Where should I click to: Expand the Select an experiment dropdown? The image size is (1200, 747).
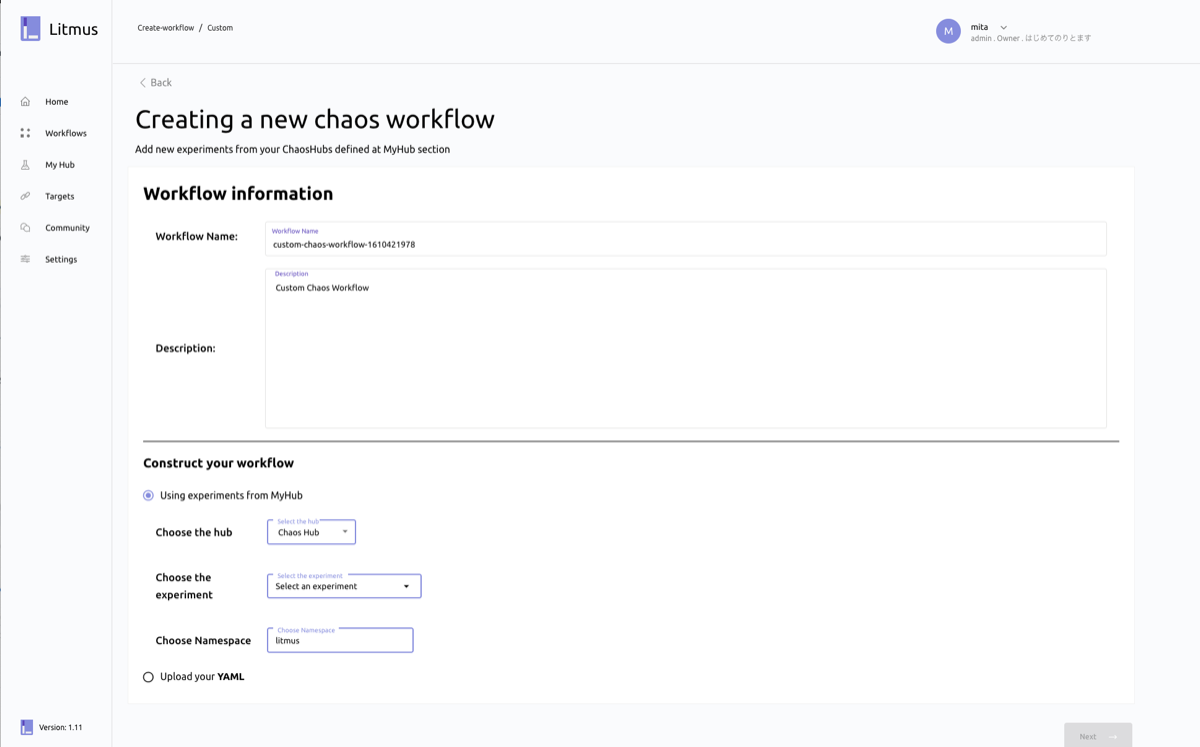click(344, 586)
